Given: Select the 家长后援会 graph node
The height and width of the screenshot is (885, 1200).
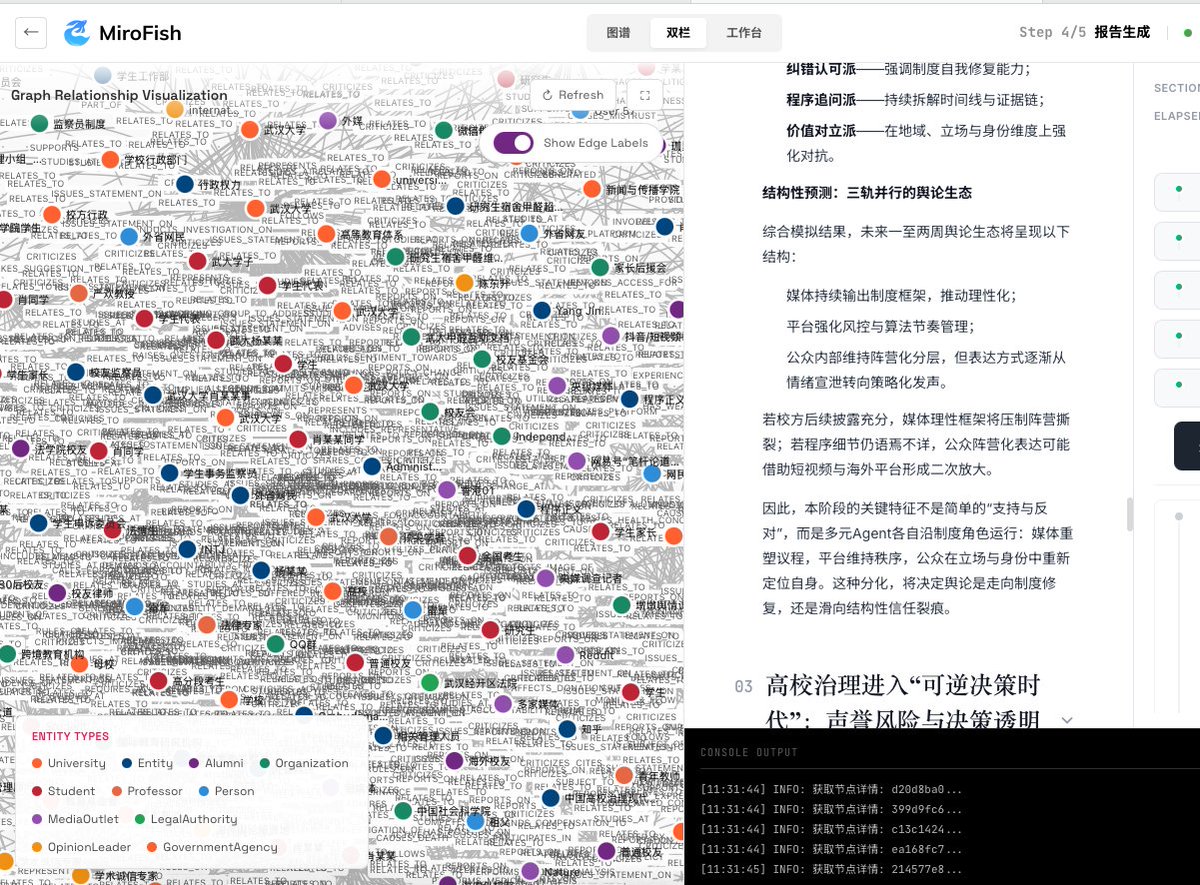Looking at the screenshot, I should click(600, 267).
